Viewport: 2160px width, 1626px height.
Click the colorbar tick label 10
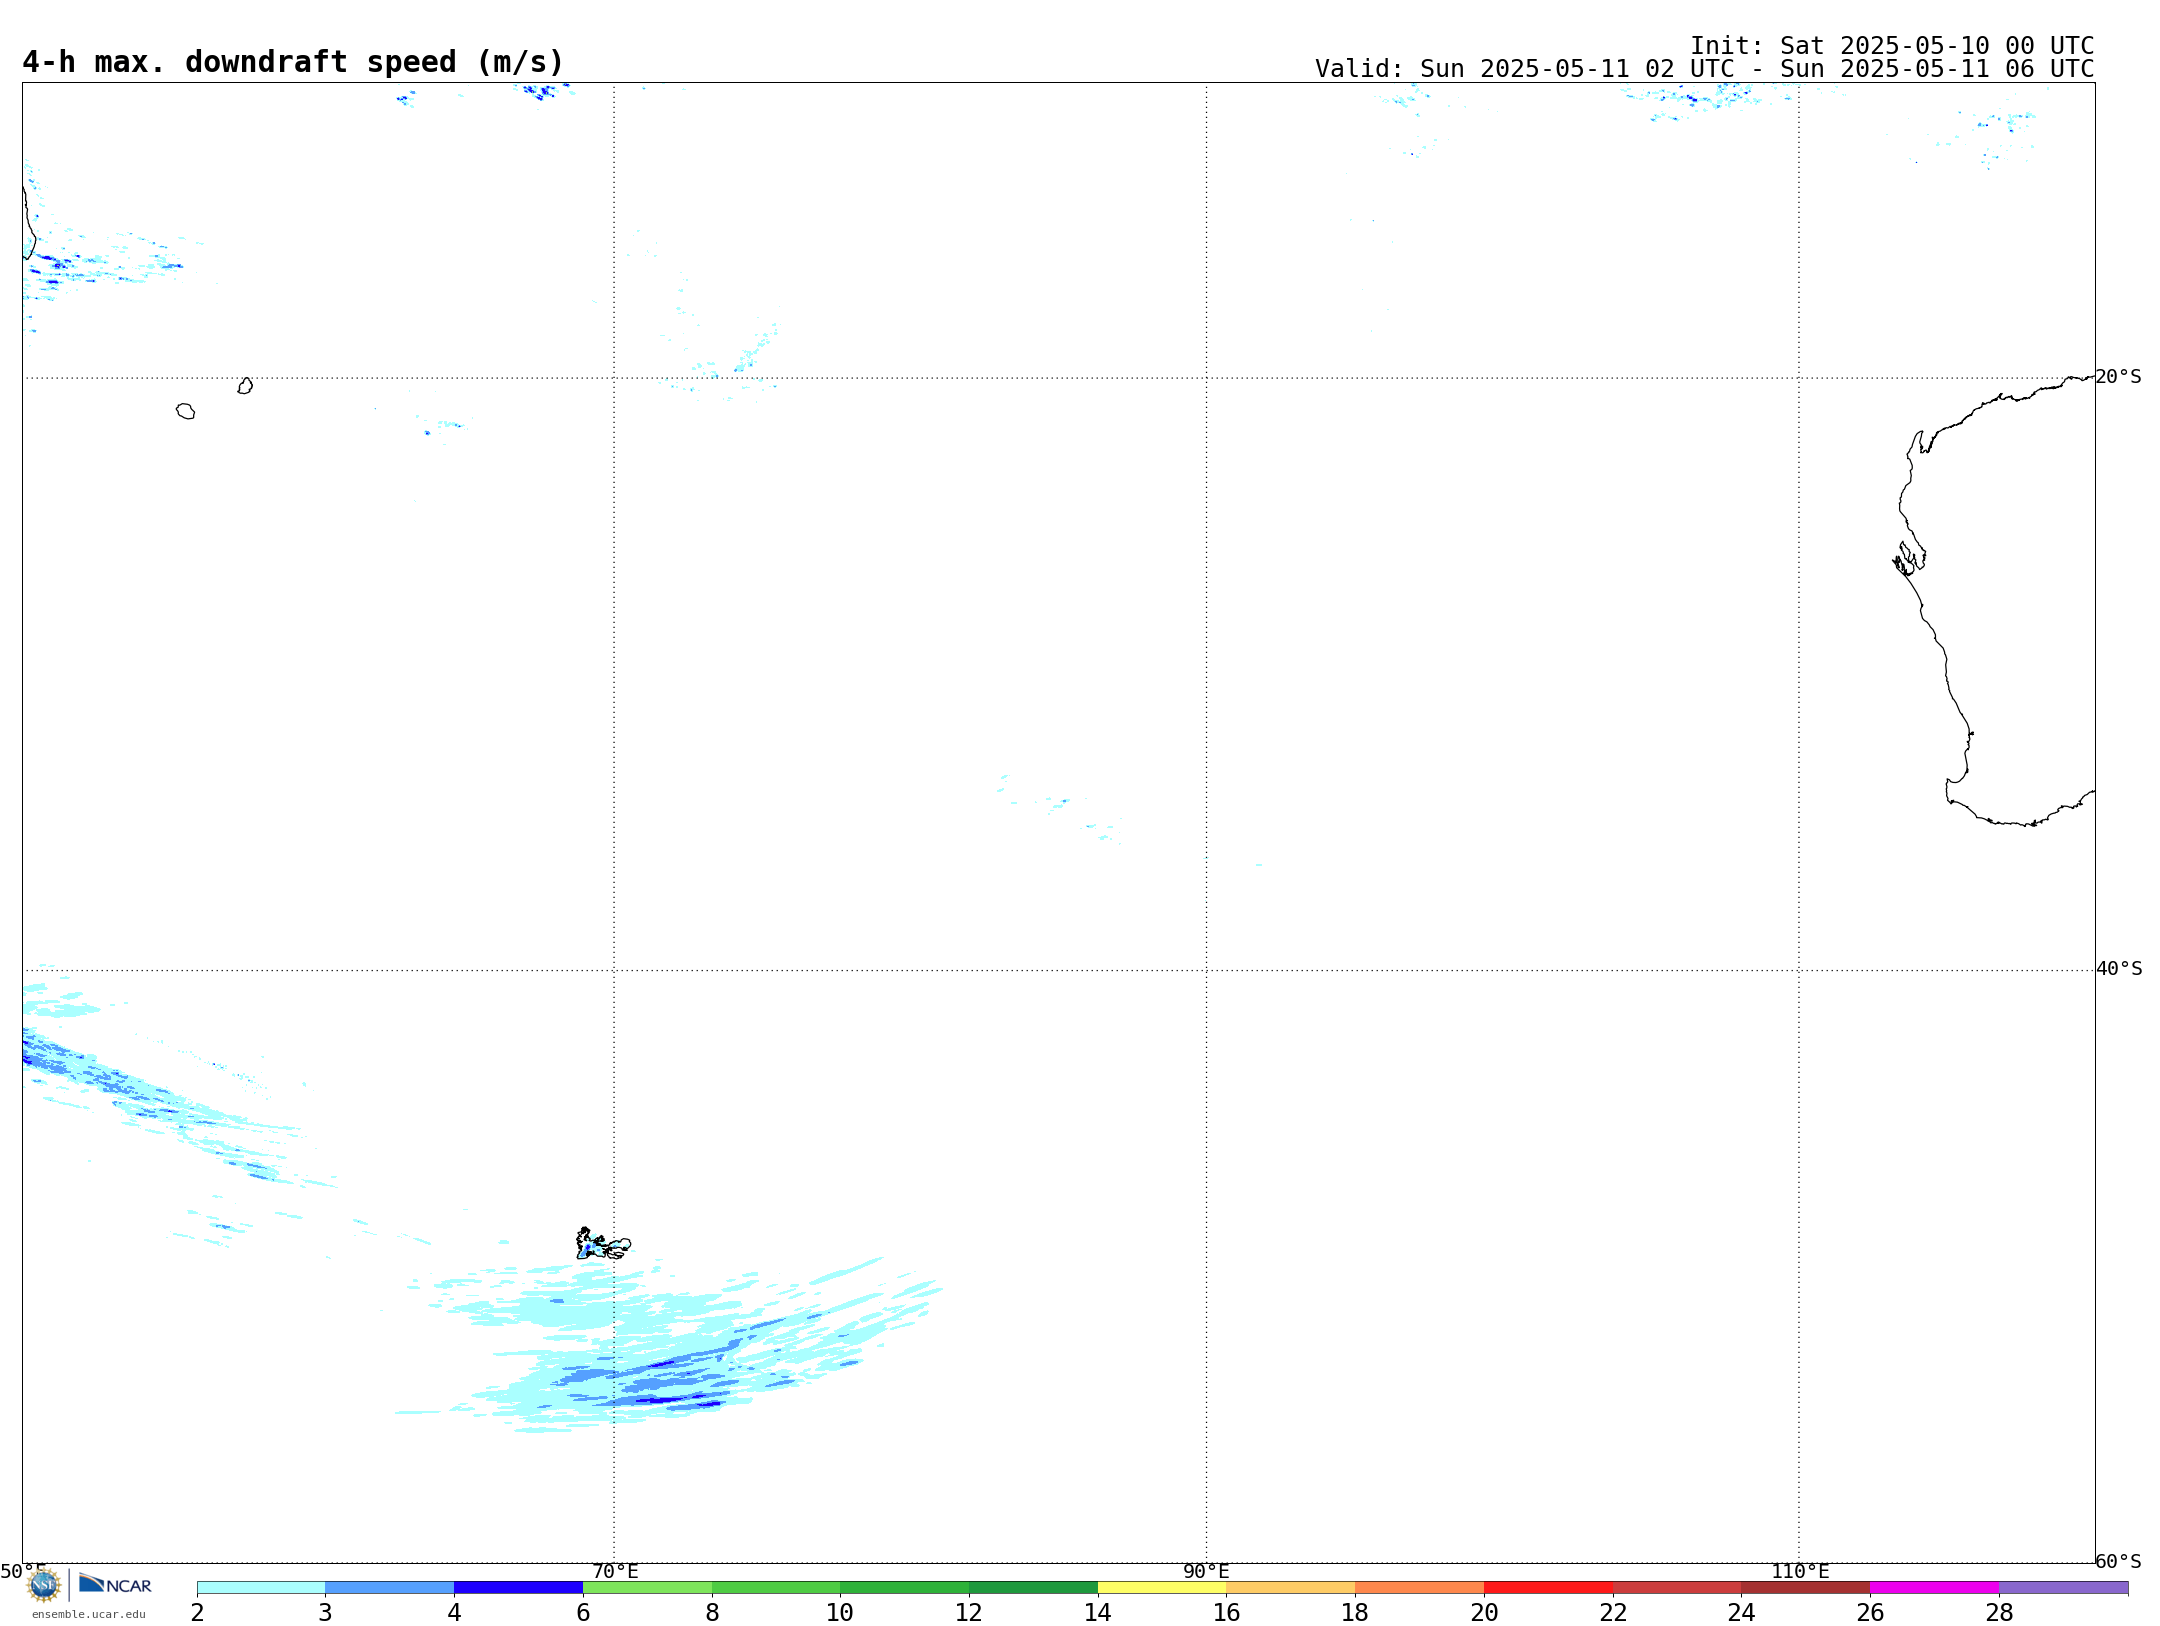pos(840,1612)
